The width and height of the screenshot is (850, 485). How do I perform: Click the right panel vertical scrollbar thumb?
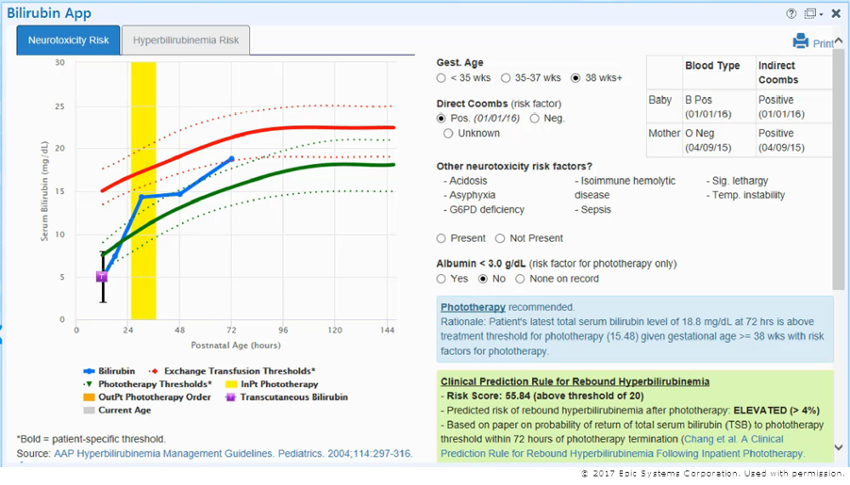coord(839,168)
